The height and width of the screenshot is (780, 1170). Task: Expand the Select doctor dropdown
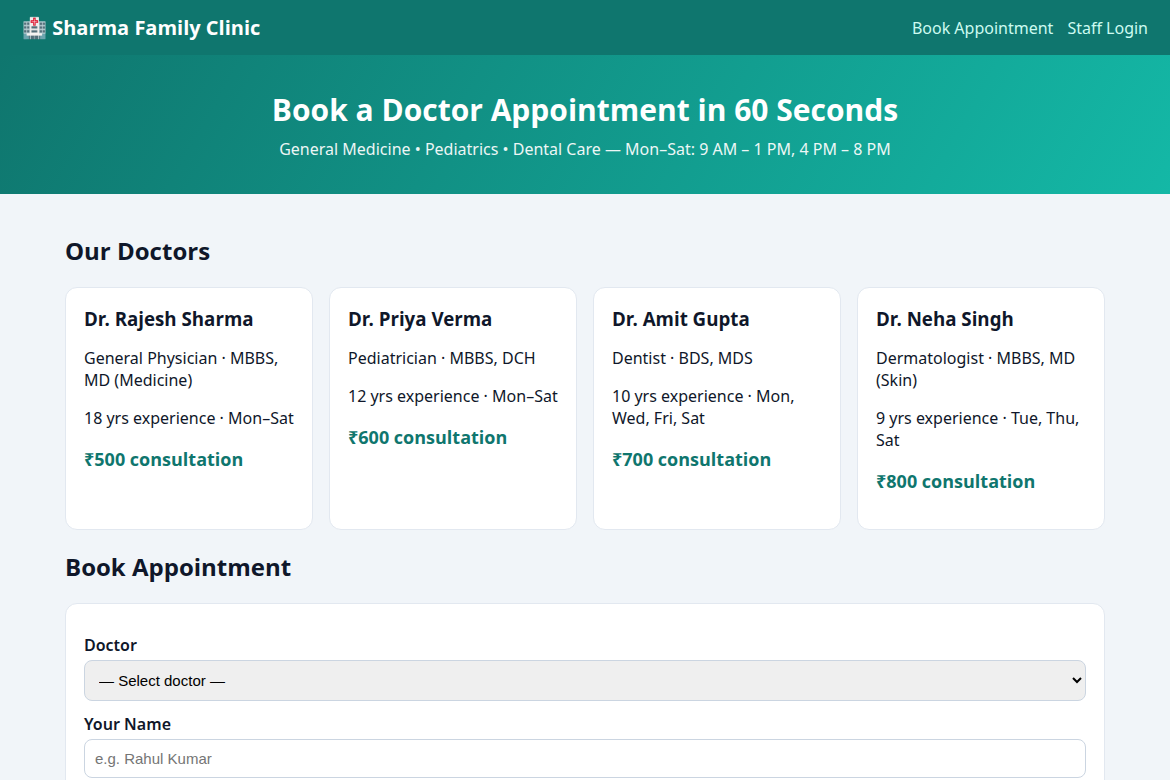(585, 681)
